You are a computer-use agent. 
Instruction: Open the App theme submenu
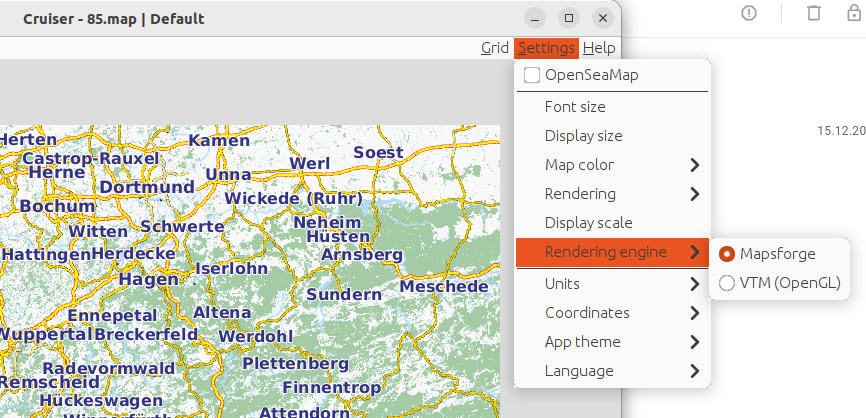tap(612, 342)
